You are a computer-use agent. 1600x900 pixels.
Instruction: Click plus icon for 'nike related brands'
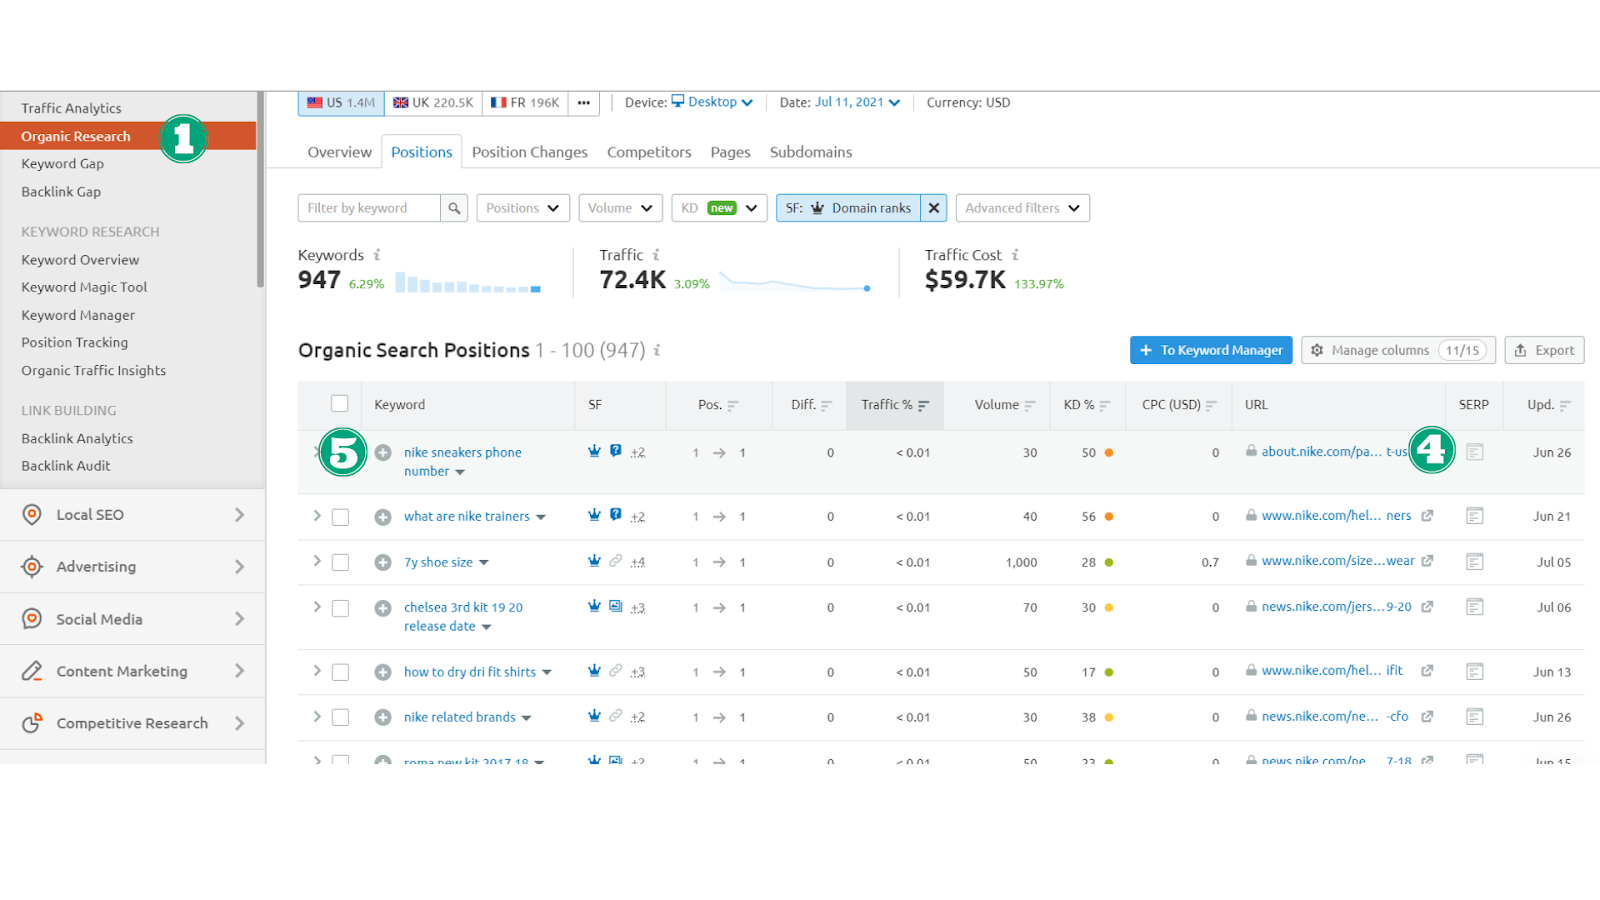383,717
